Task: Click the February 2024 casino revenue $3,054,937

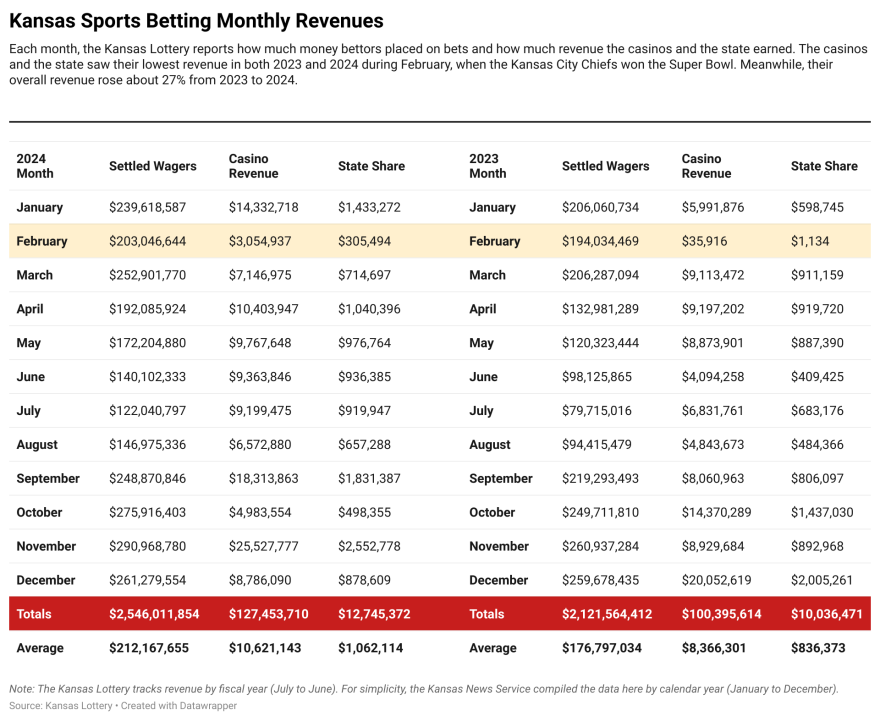Action: point(264,241)
